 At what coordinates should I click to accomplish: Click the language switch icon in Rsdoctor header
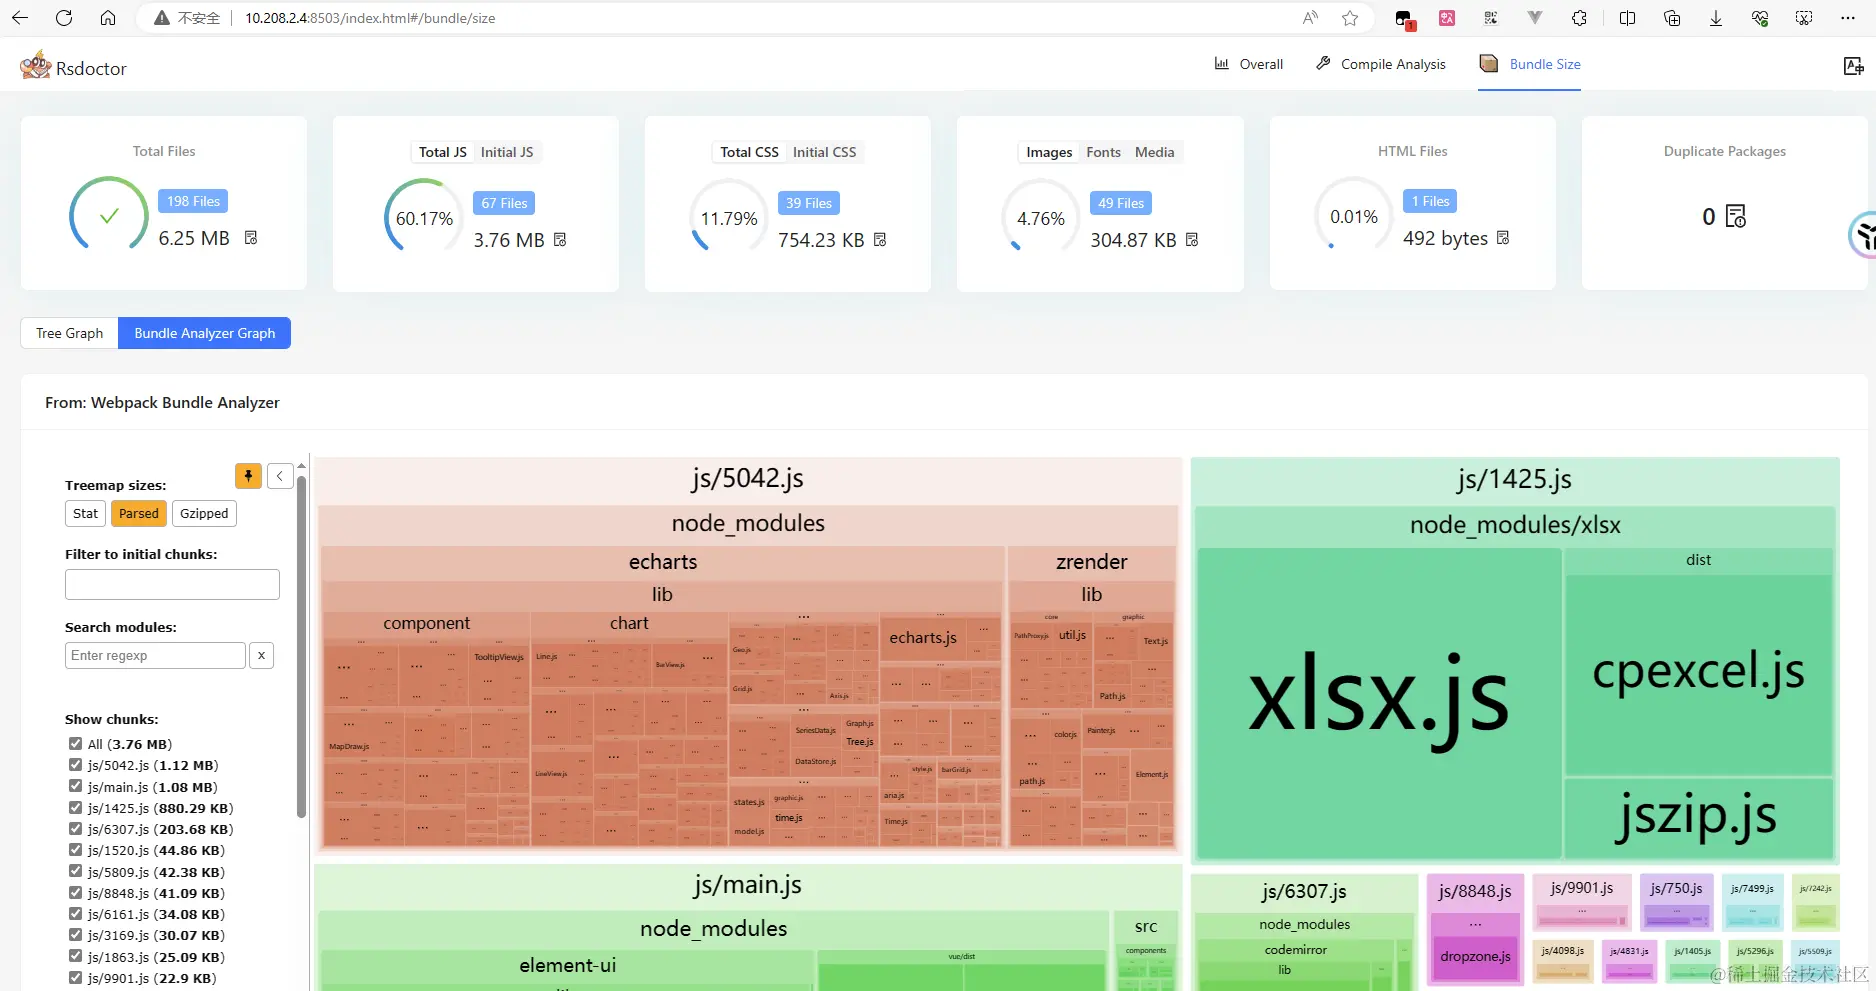pyautogui.click(x=1853, y=66)
